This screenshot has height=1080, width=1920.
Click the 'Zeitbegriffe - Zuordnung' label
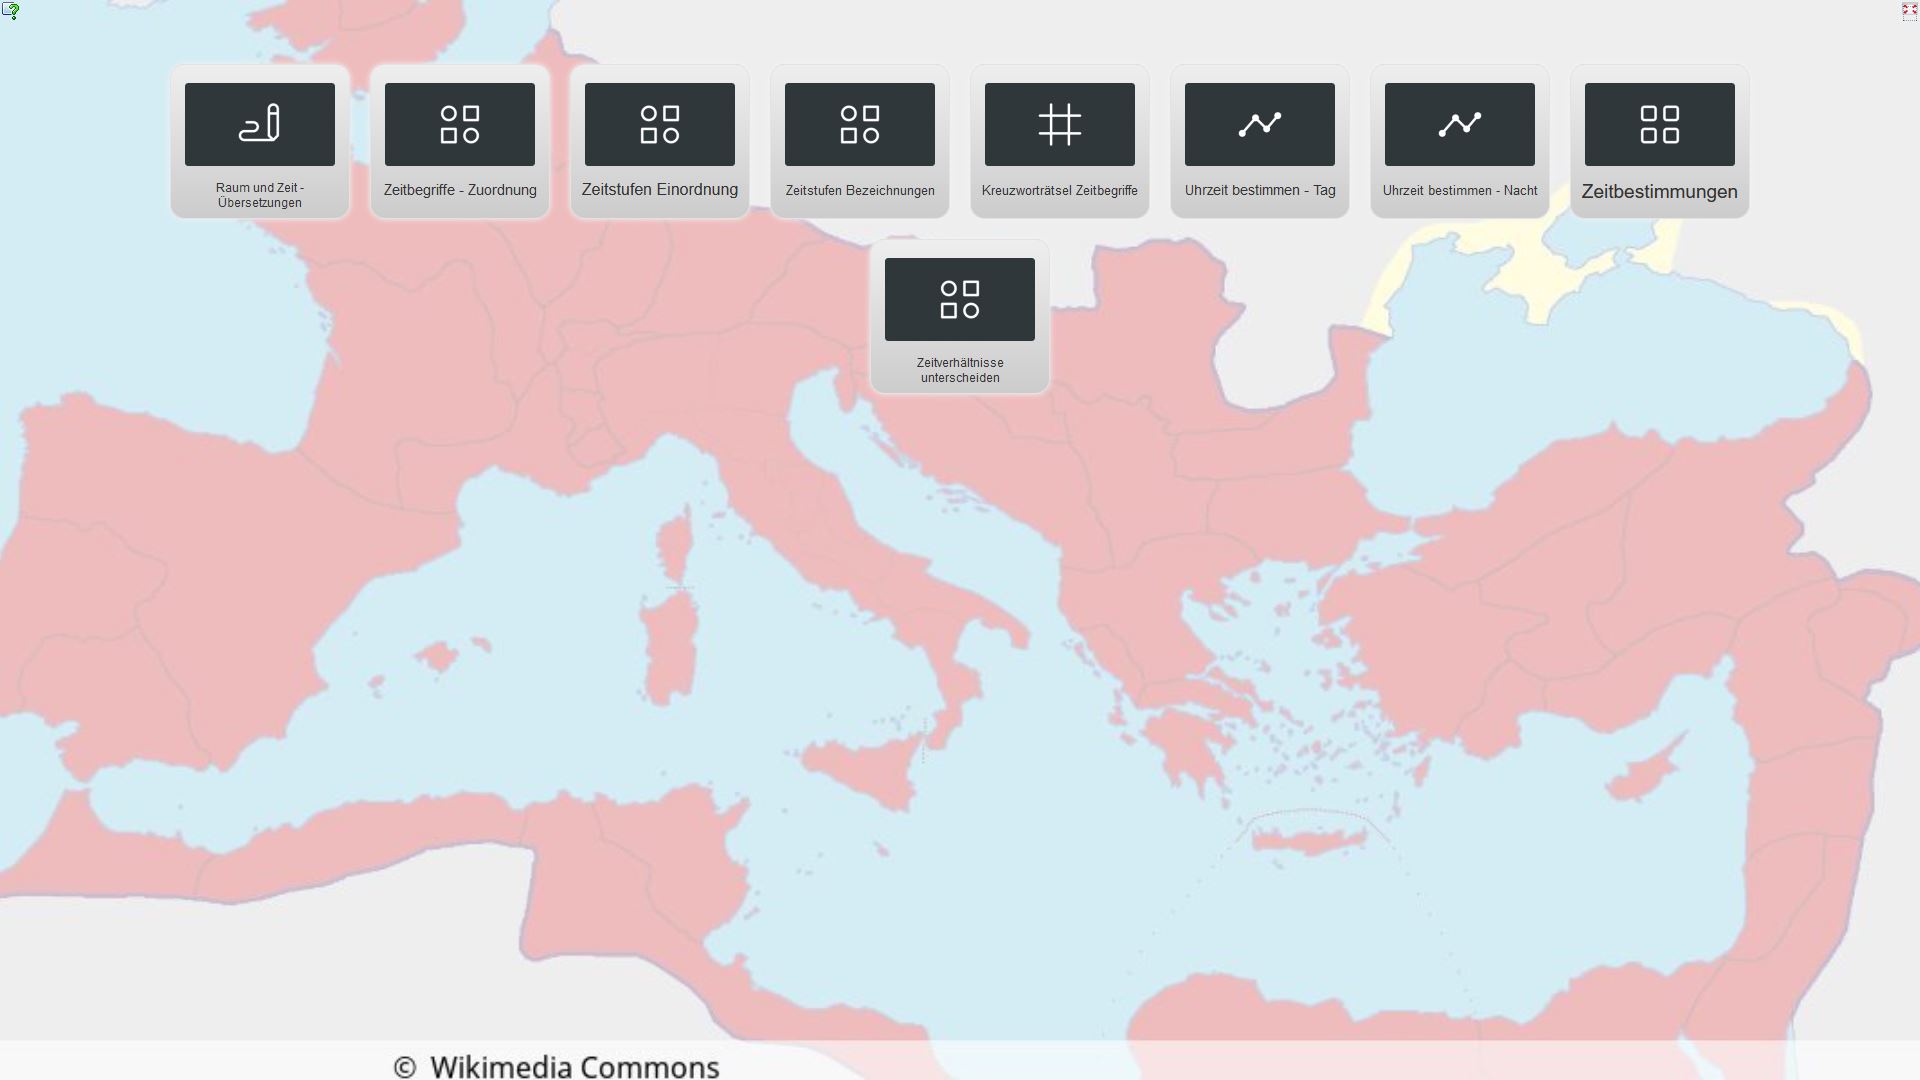pyautogui.click(x=460, y=190)
